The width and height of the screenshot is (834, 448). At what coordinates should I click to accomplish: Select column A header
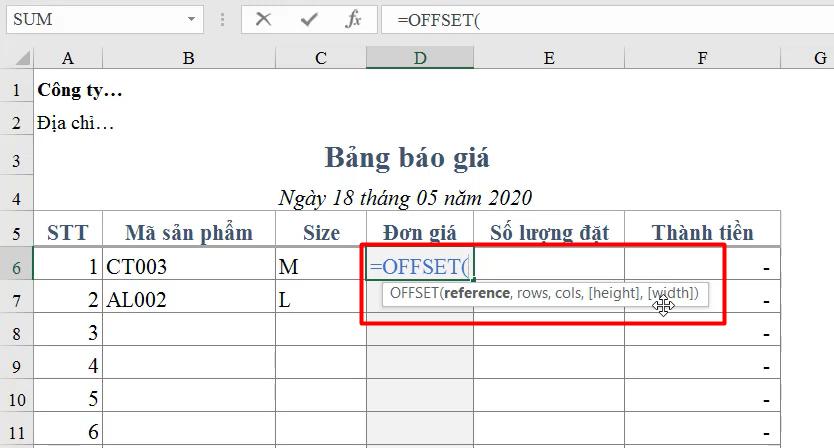68,58
